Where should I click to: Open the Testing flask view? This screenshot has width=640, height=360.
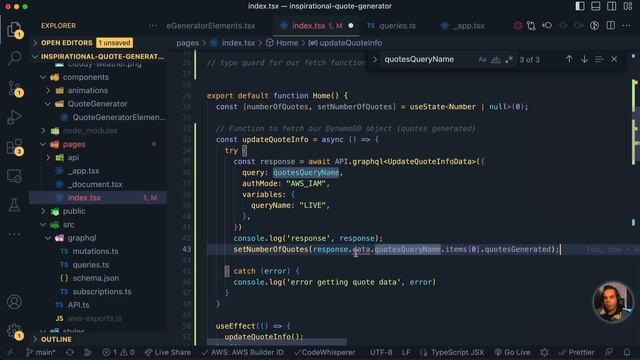(x=14, y=205)
